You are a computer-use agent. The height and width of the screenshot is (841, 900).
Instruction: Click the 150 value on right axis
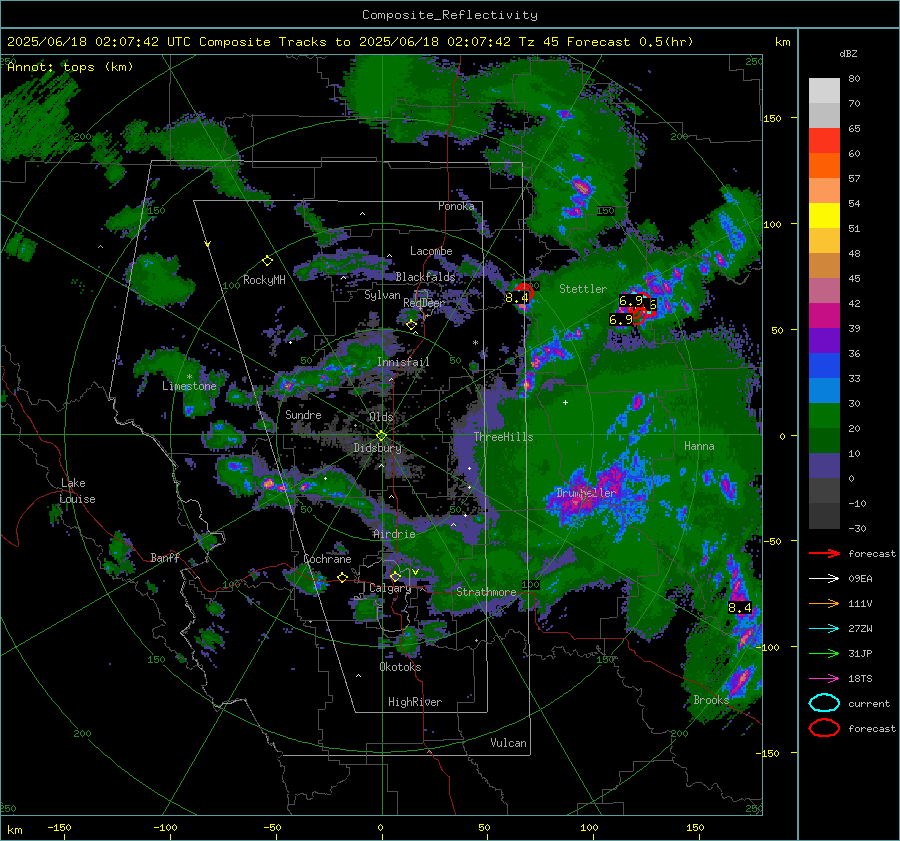[x=772, y=118]
